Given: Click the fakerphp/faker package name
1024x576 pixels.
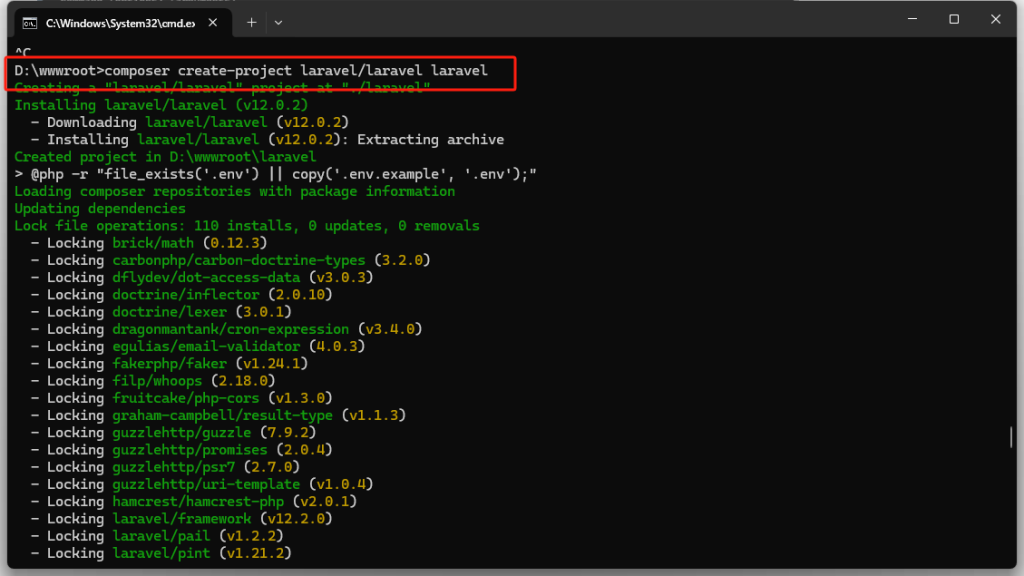Looking at the screenshot, I should click(x=169, y=364).
